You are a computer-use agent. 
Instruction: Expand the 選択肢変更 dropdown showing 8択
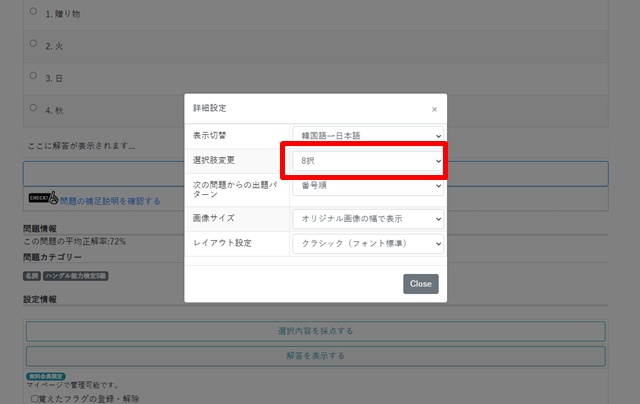(x=367, y=160)
